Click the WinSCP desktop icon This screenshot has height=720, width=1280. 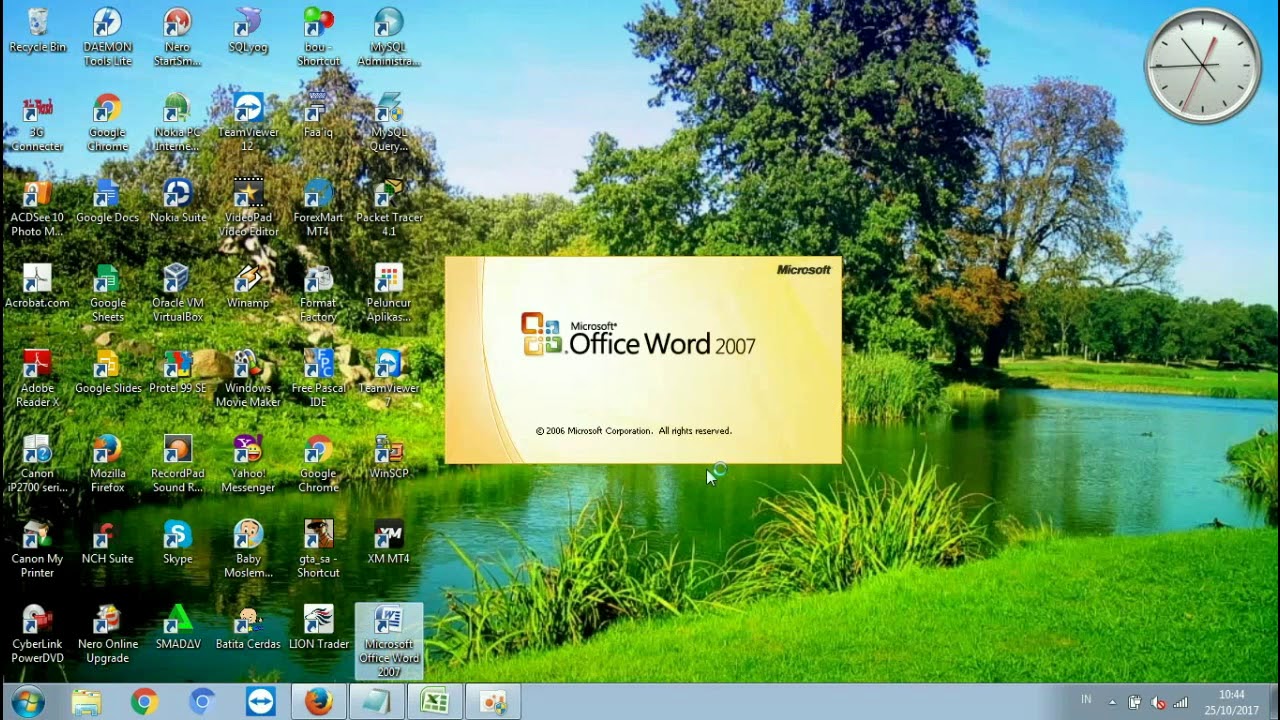pyautogui.click(x=388, y=458)
